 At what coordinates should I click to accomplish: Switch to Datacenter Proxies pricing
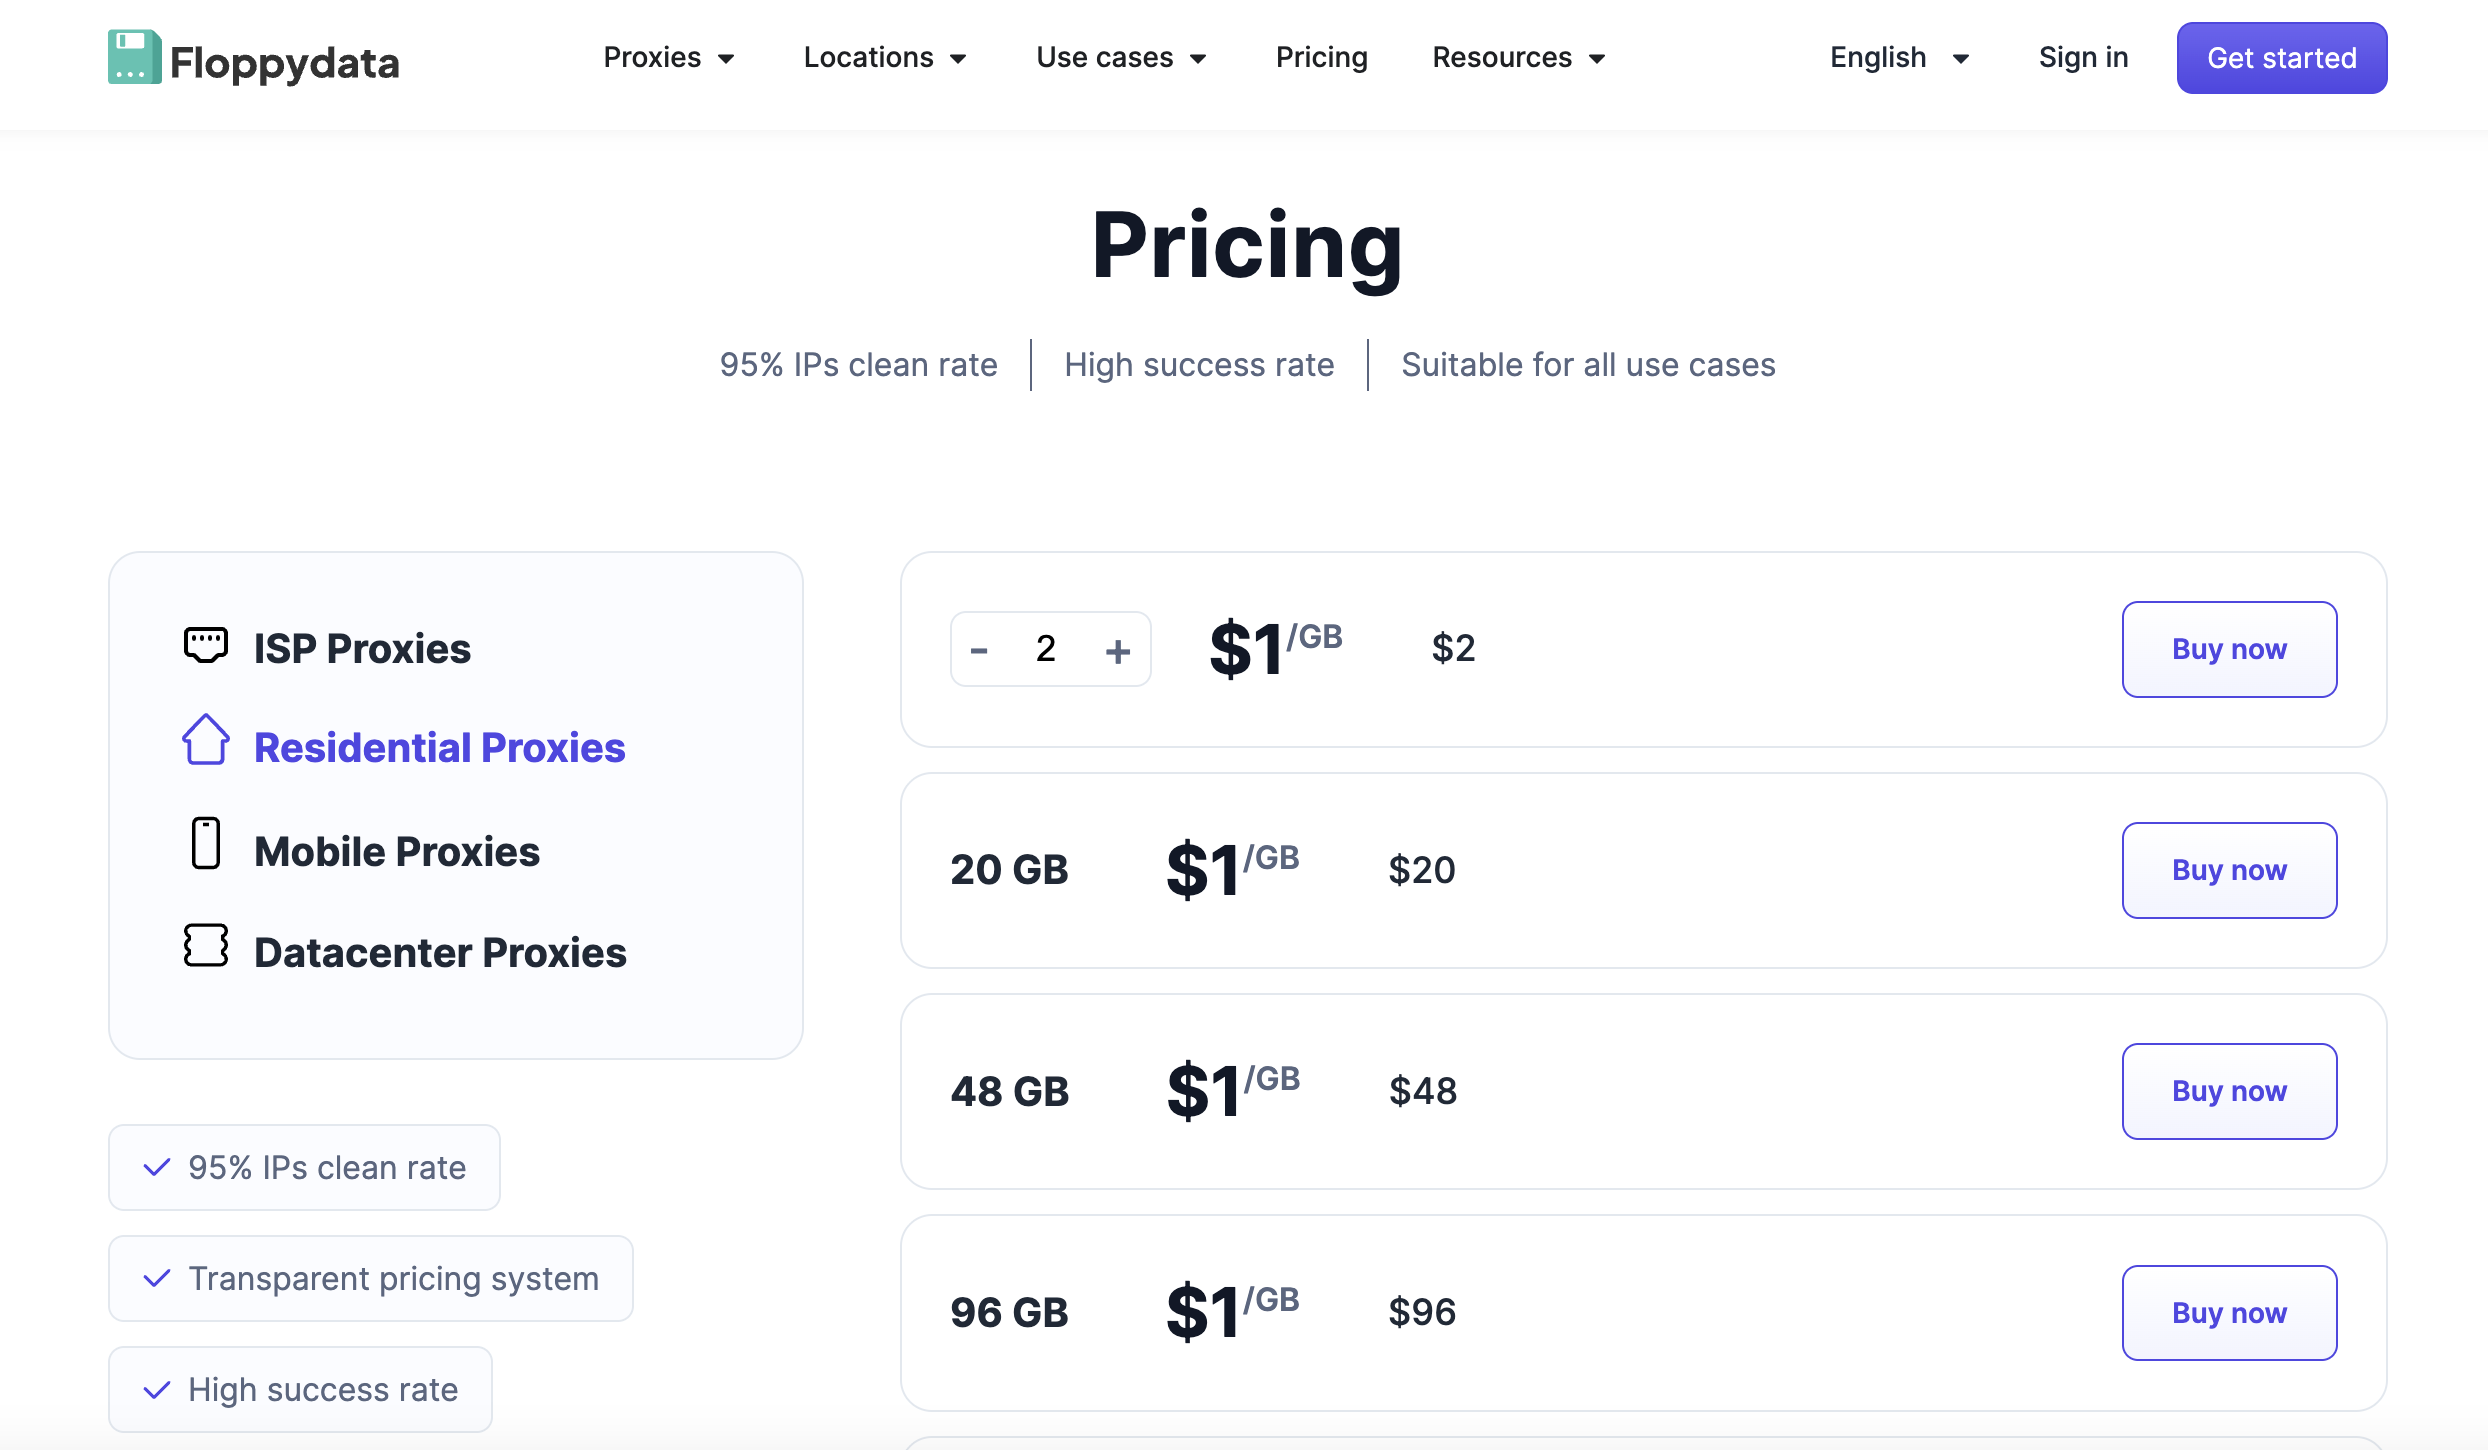coord(440,951)
